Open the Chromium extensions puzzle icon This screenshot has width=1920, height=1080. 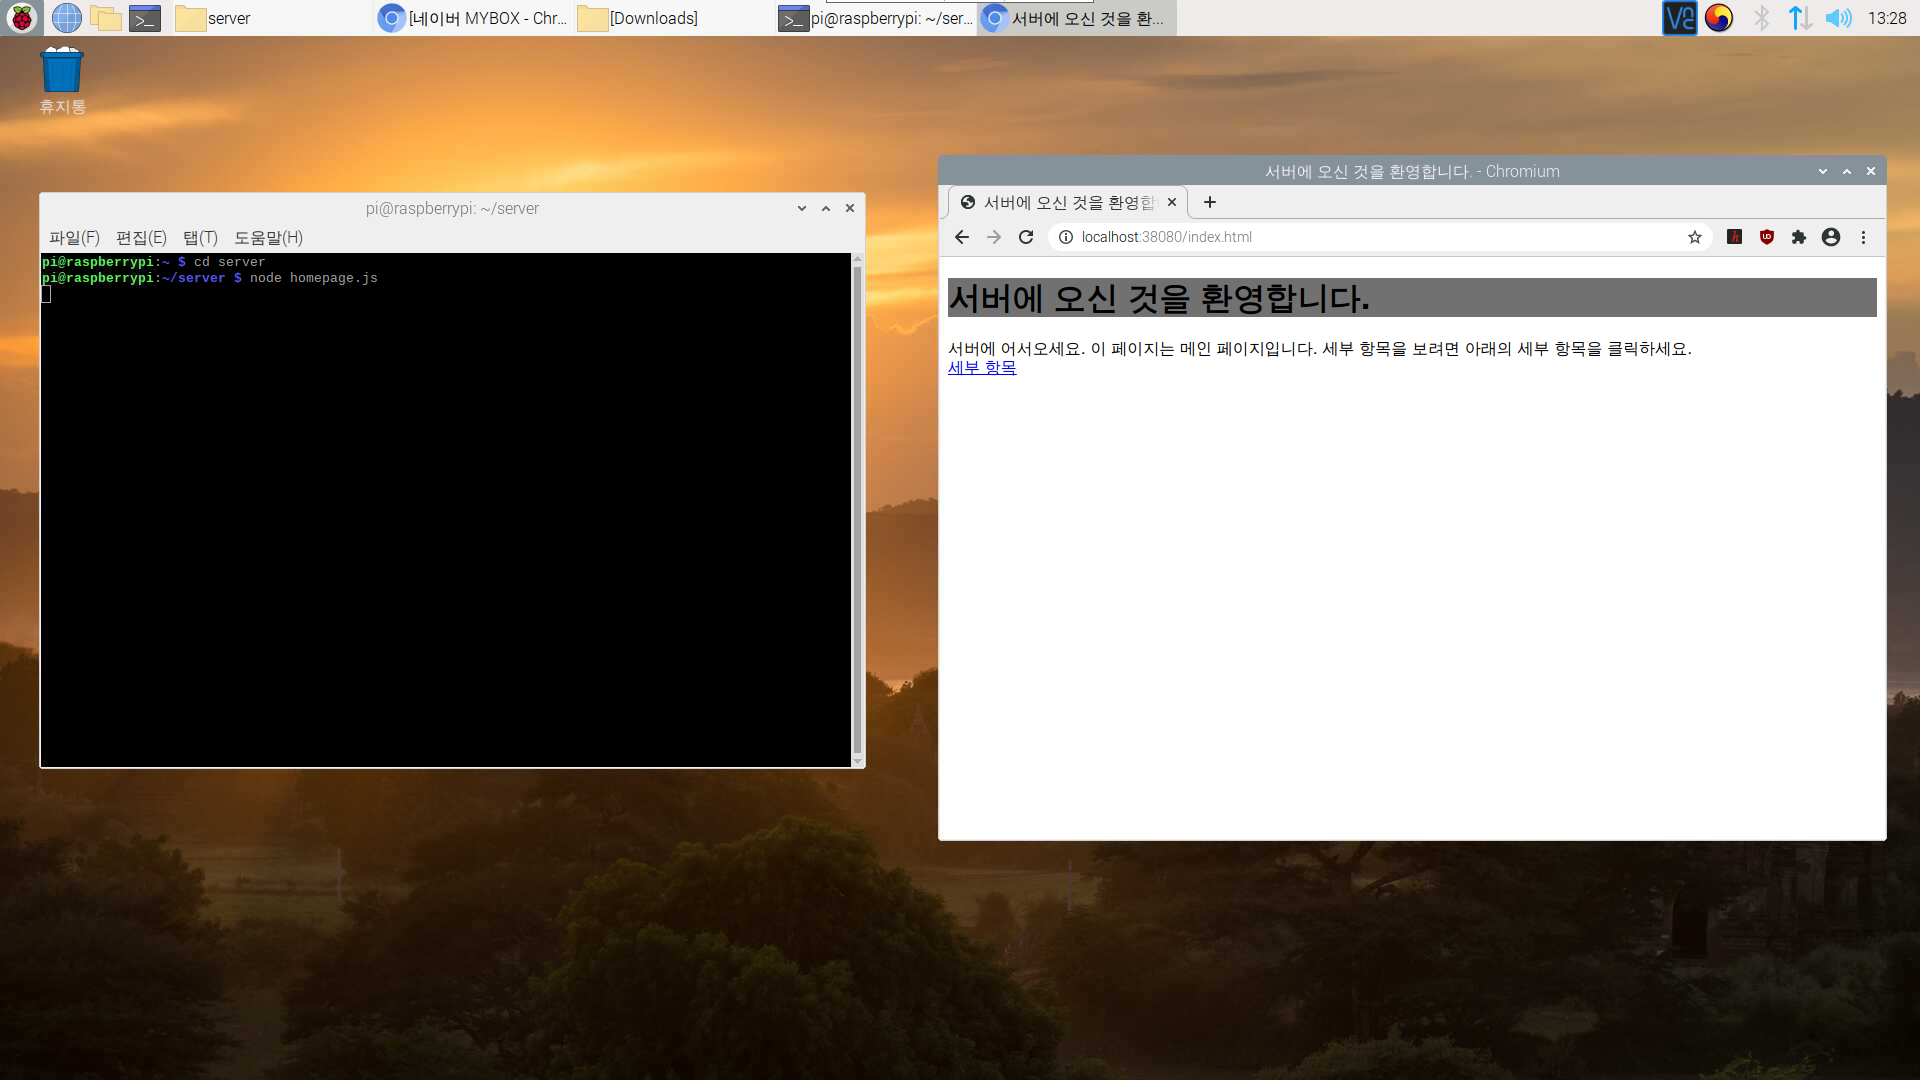click(x=1799, y=237)
